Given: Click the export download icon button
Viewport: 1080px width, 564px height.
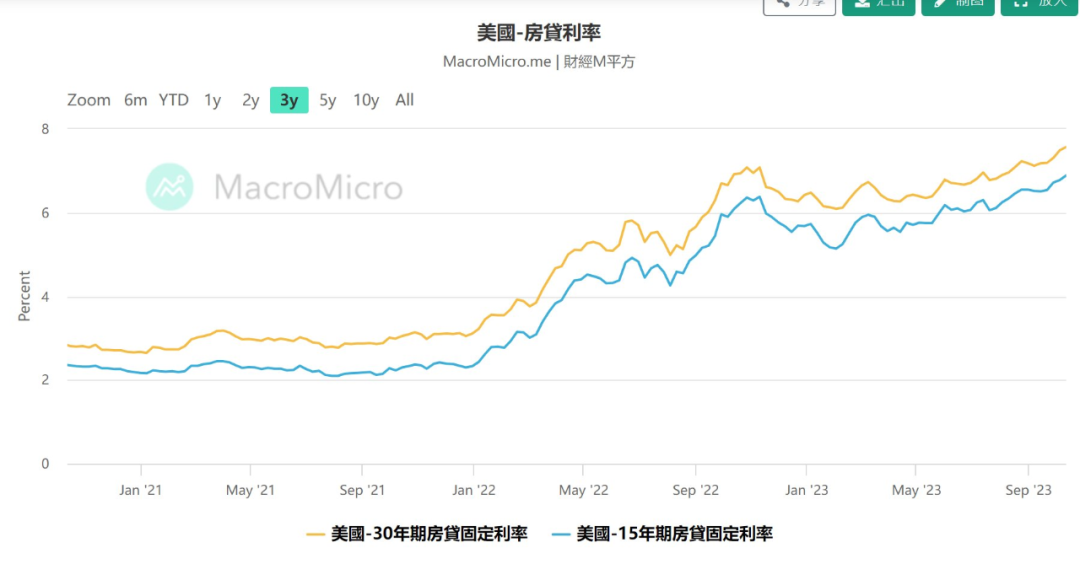Looking at the screenshot, I should point(878,5).
